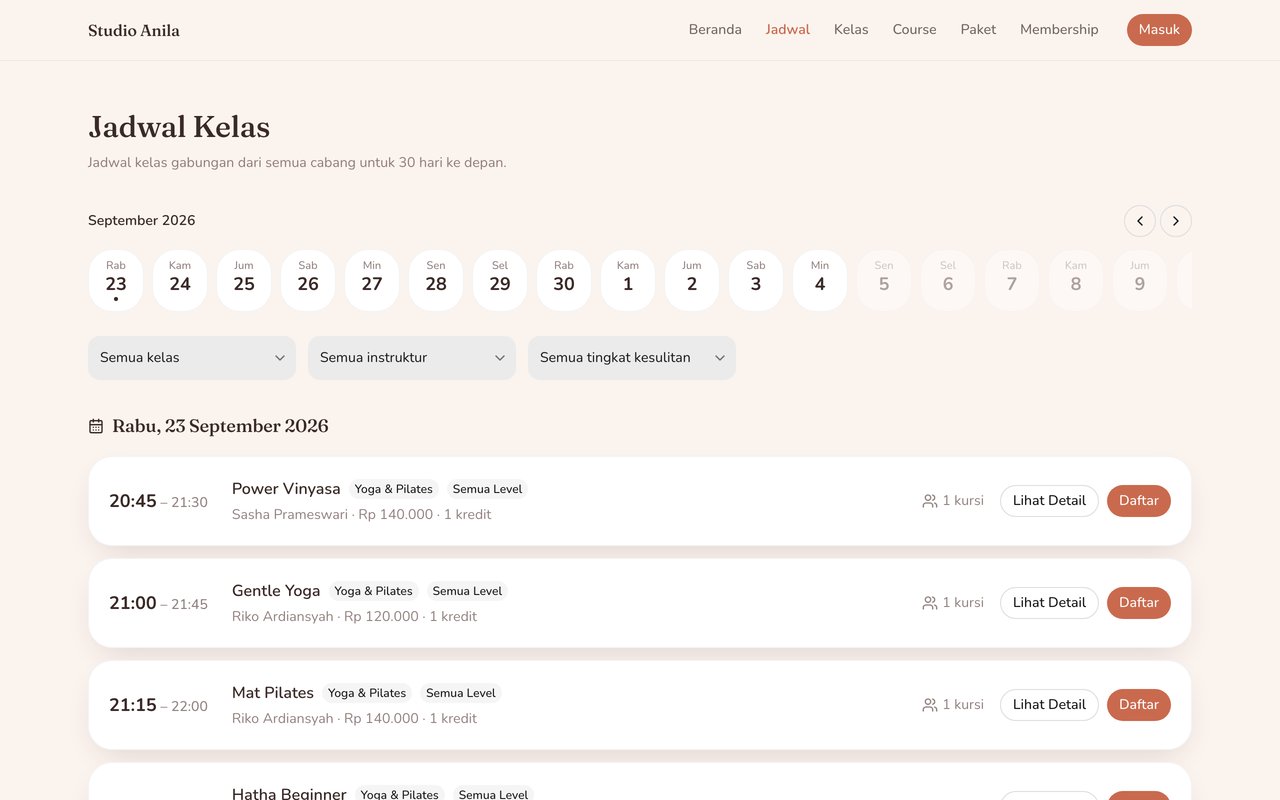Click the 21:15 start time
Viewport: 1280px width, 800px height.
tap(133, 705)
